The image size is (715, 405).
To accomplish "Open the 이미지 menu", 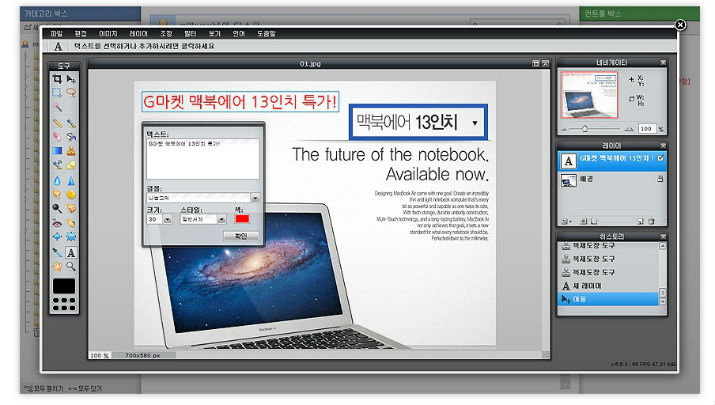I will coord(108,34).
